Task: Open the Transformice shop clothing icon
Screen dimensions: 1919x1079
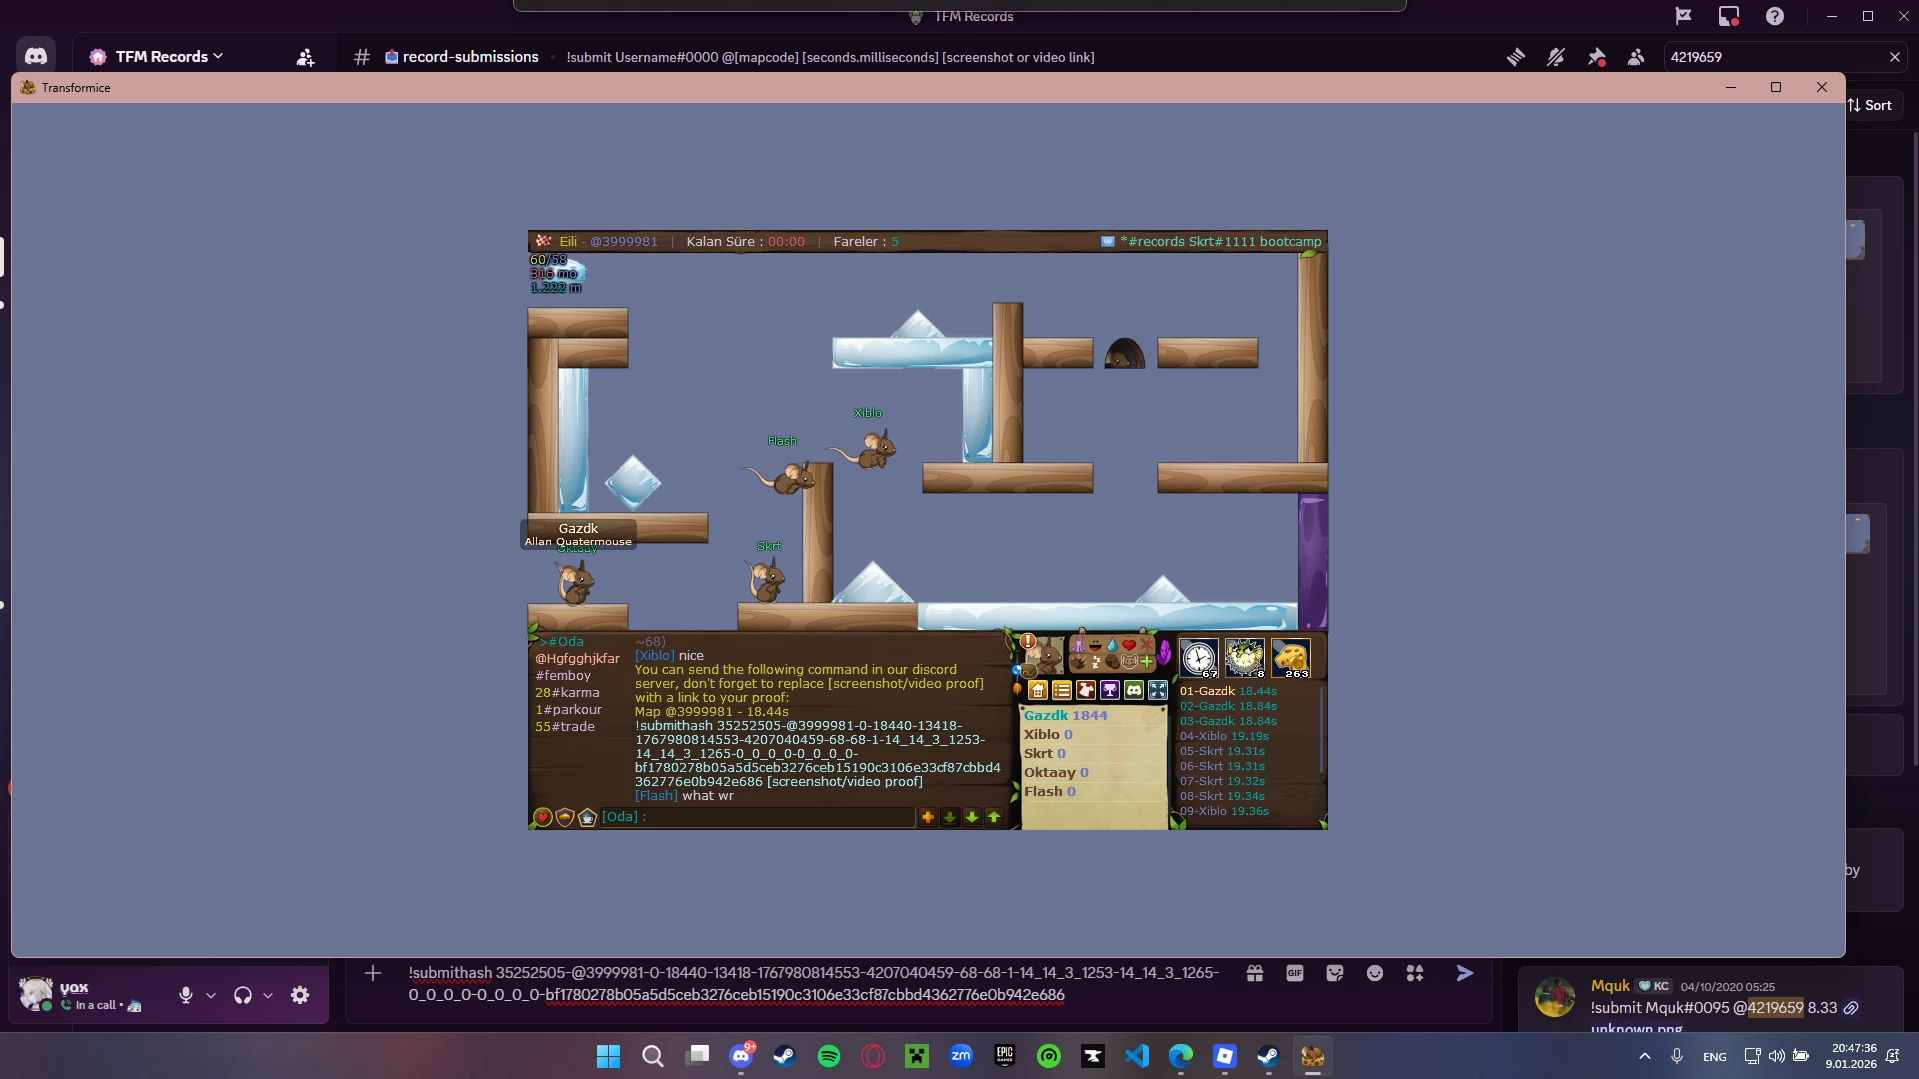Action: coord(1086,690)
